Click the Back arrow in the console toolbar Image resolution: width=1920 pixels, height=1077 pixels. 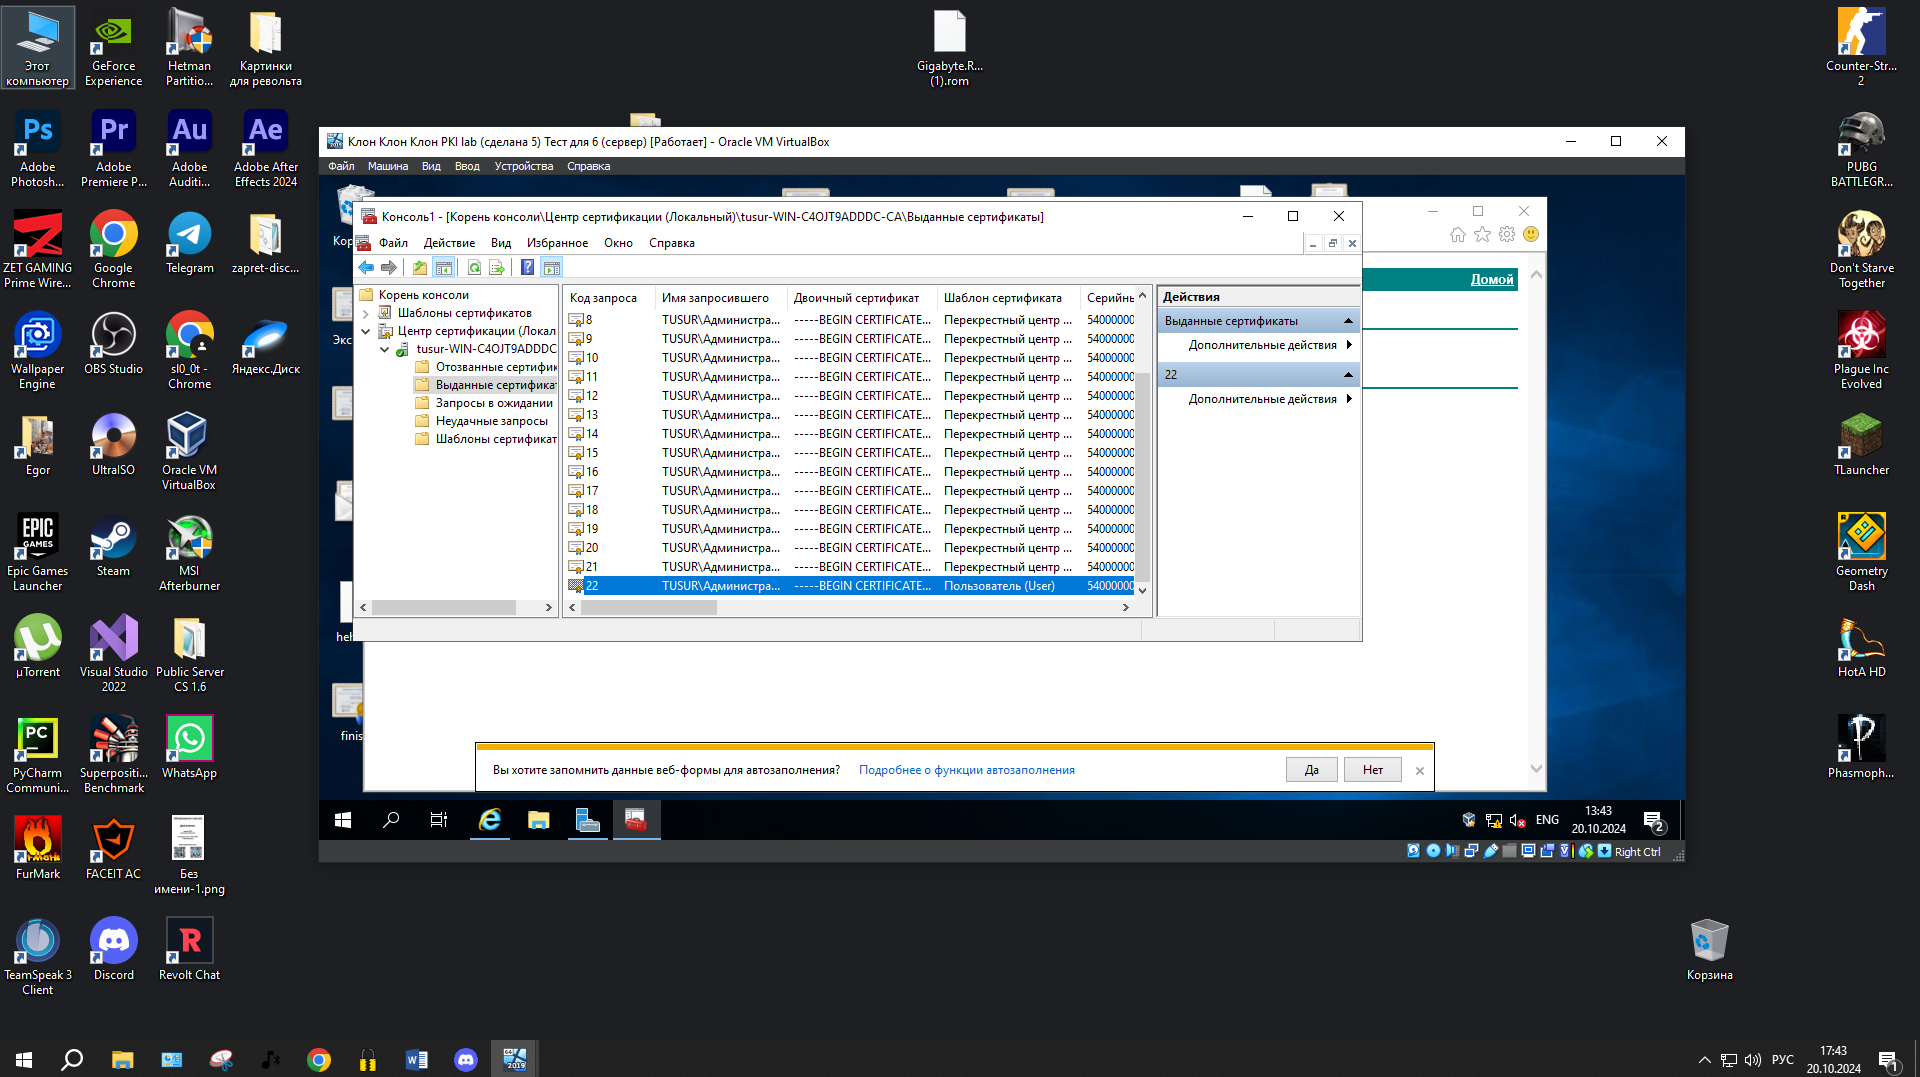click(366, 268)
